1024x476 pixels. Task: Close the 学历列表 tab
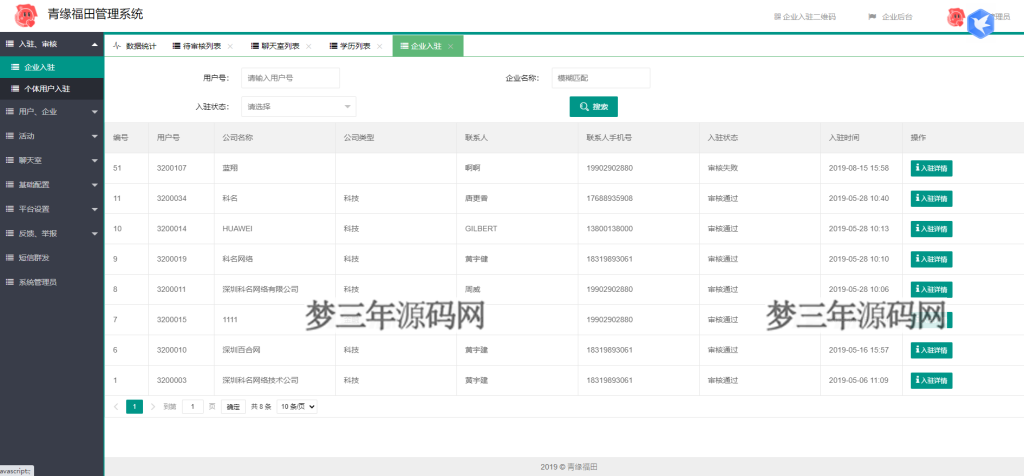tap(379, 46)
